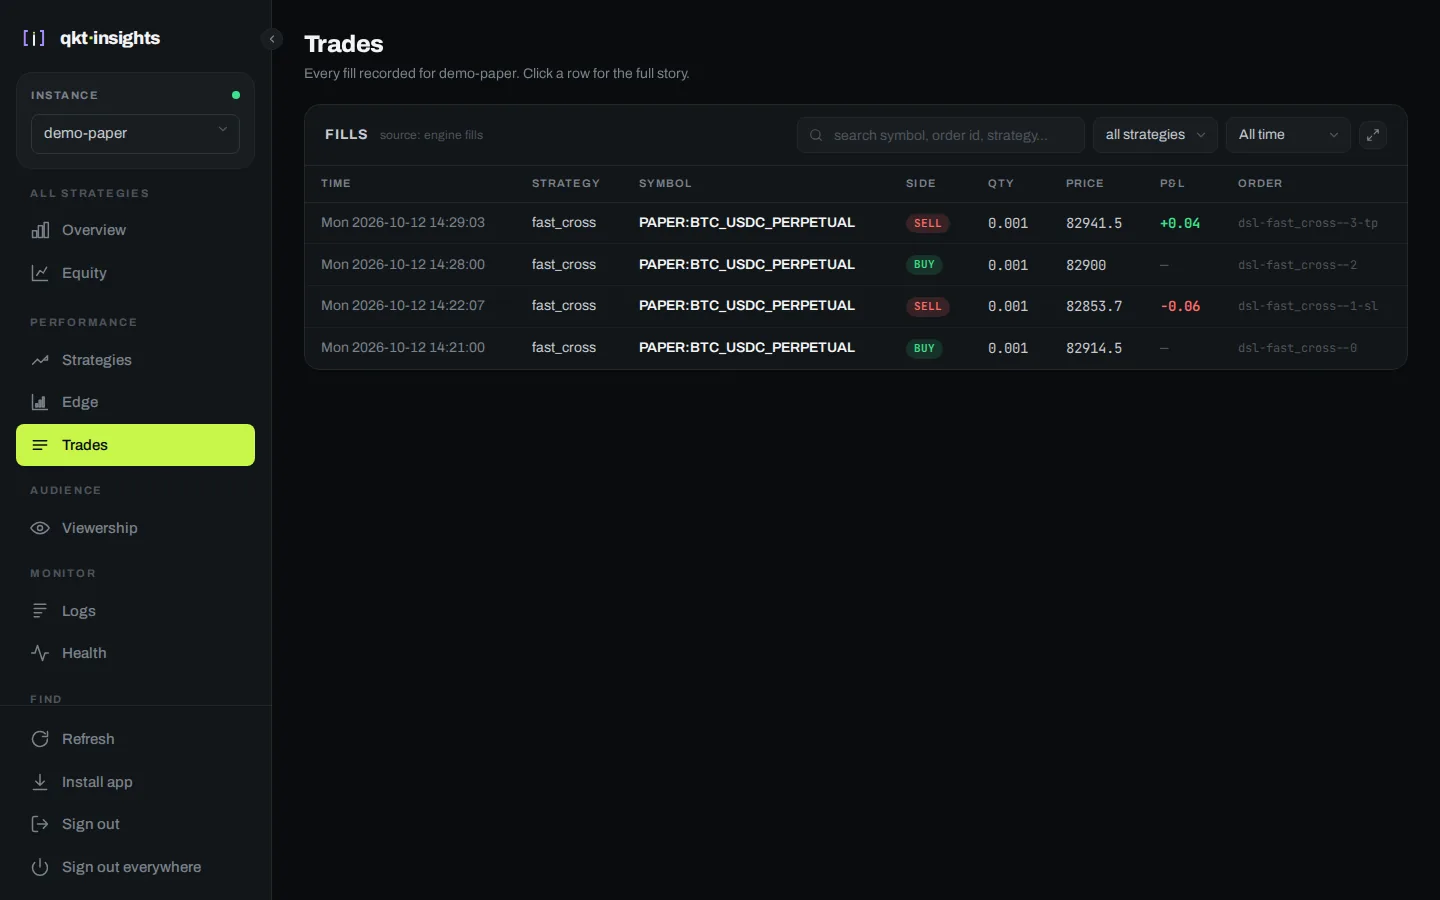Viewport: 1440px width, 900px height.
Task: Click the Edge histogram icon
Action: tap(40, 402)
